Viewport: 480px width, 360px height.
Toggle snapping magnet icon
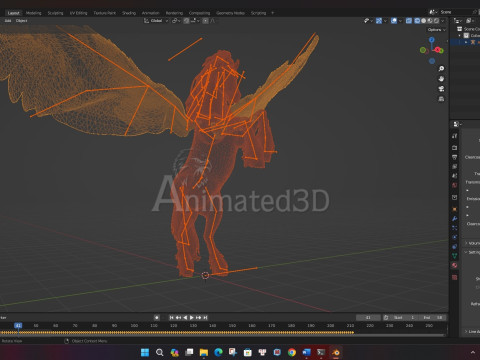tap(186, 21)
